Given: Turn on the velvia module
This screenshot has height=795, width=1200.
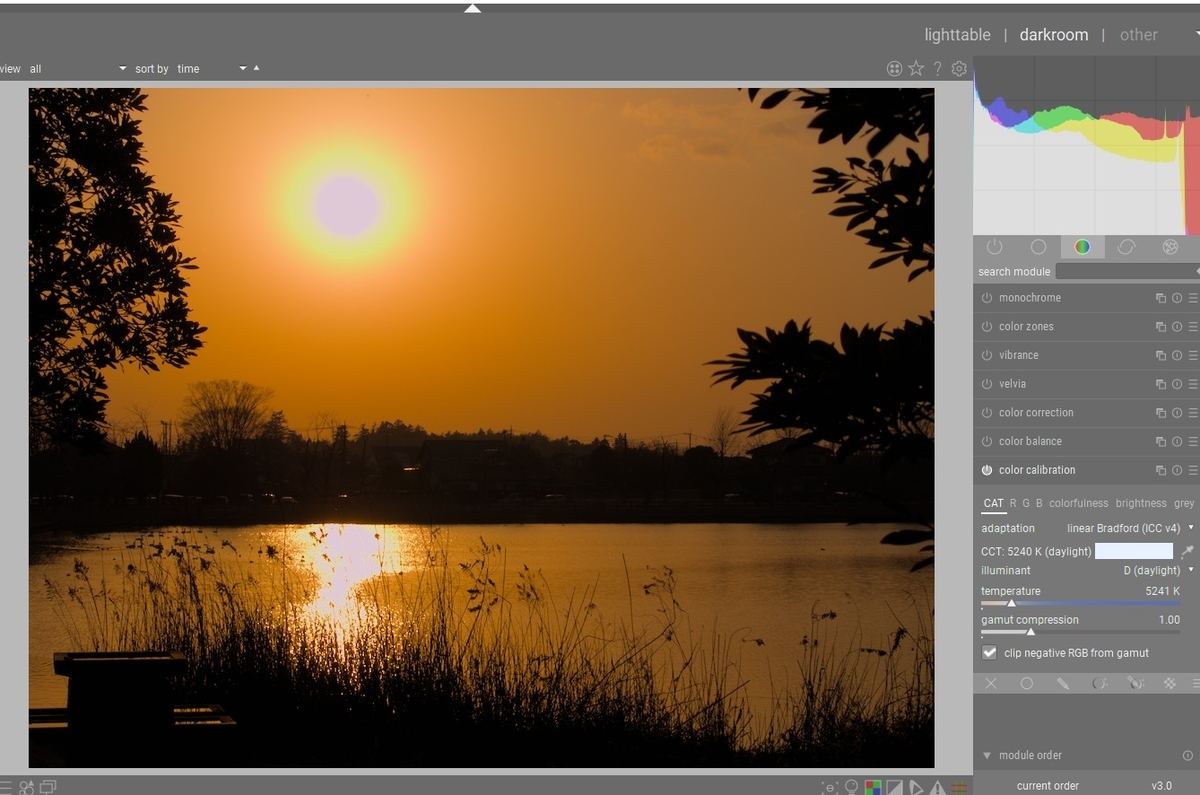Looking at the screenshot, I should [987, 384].
